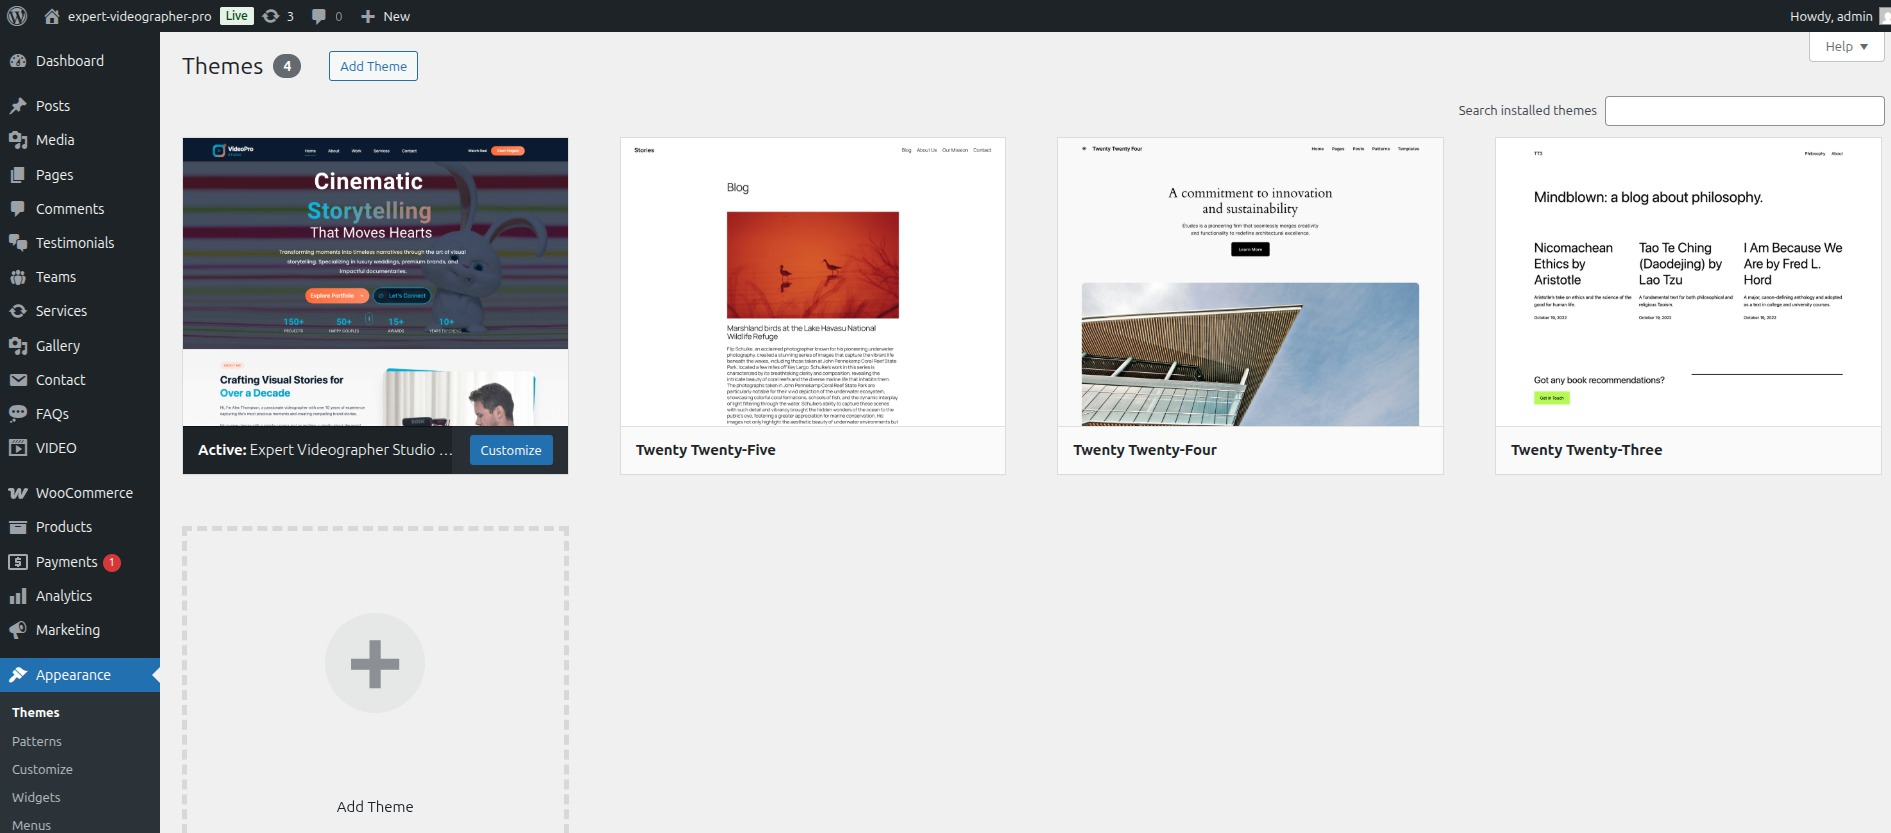Click the Gallery icon in sidebar
This screenshot has height=833, width=1891.
pos(18,346)
